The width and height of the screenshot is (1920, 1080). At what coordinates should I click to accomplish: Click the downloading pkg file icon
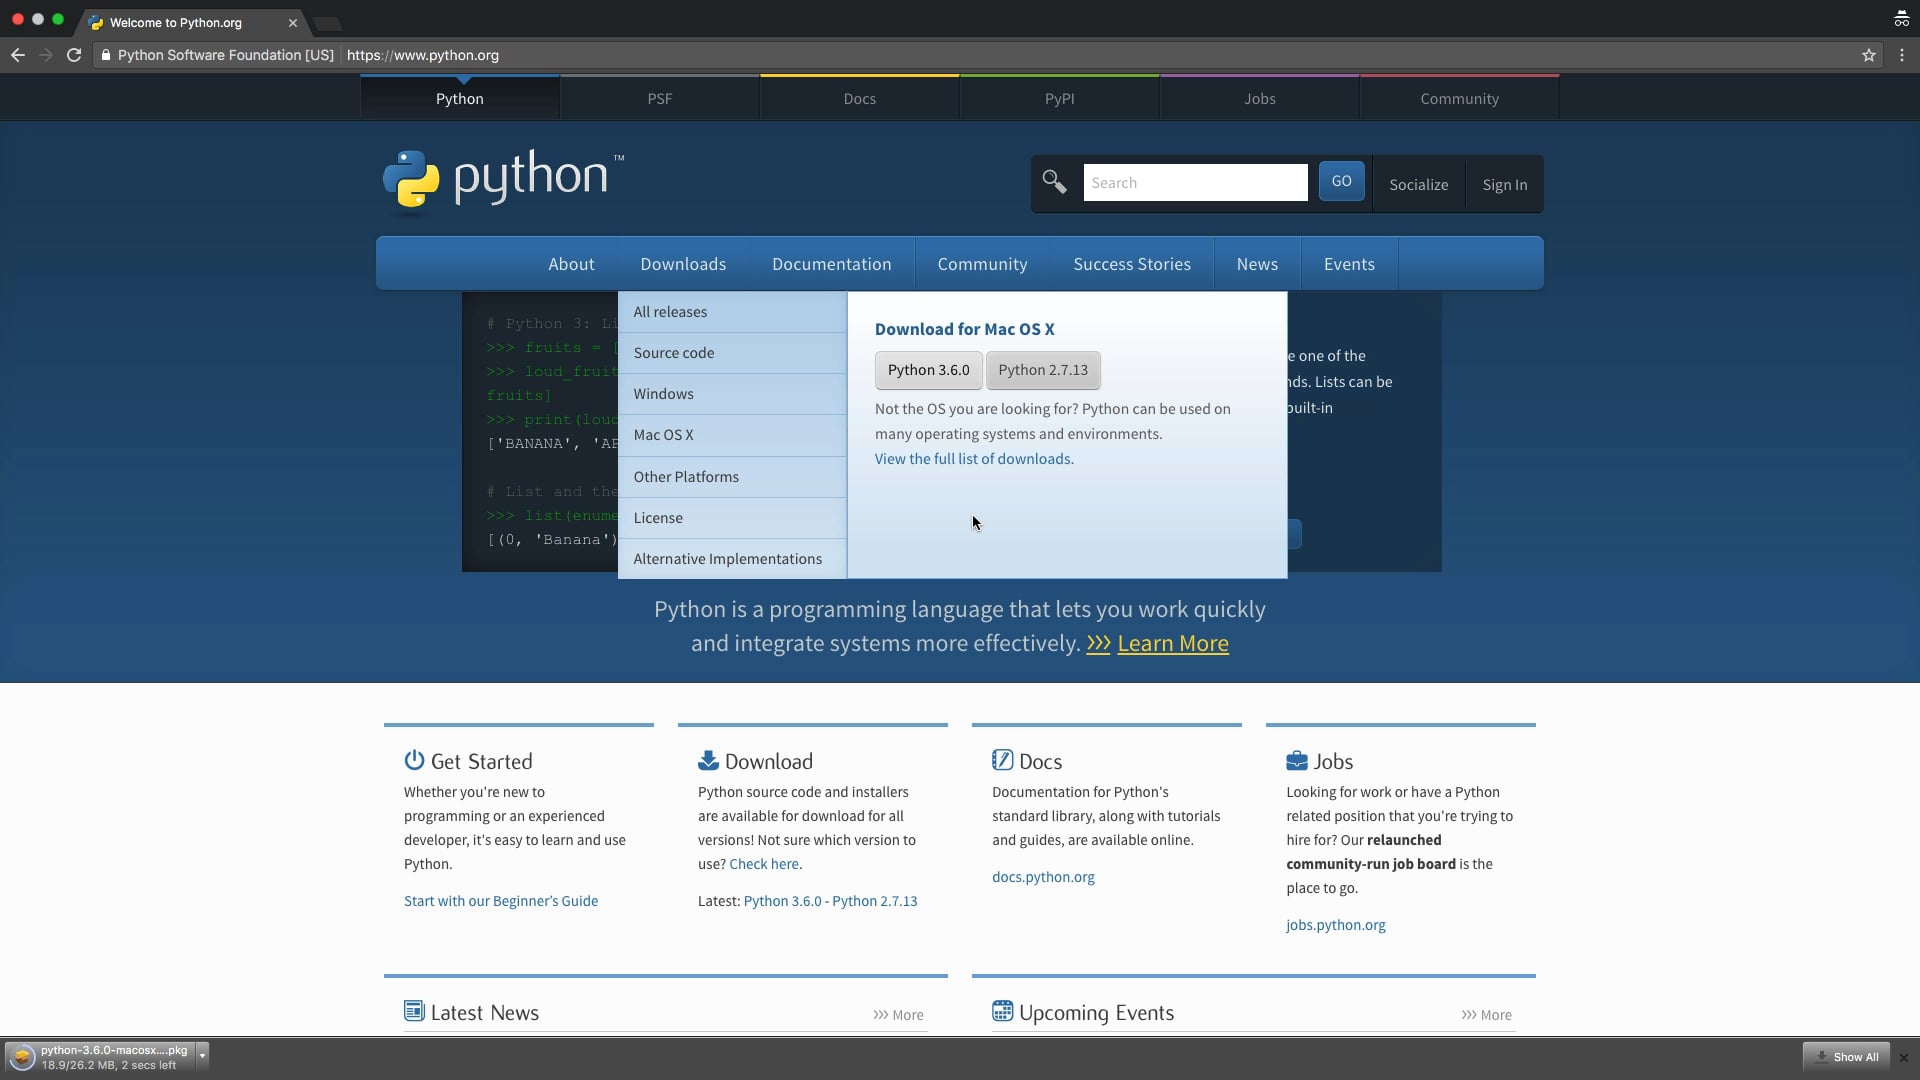[x=21, y=1056]
